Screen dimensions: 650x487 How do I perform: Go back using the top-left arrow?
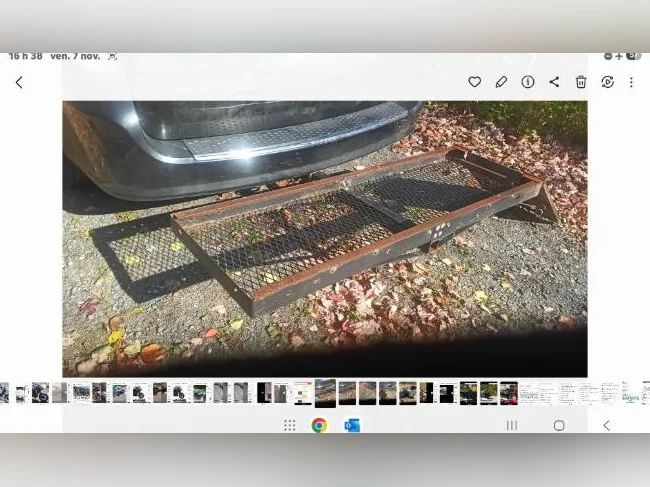[19, 82]
